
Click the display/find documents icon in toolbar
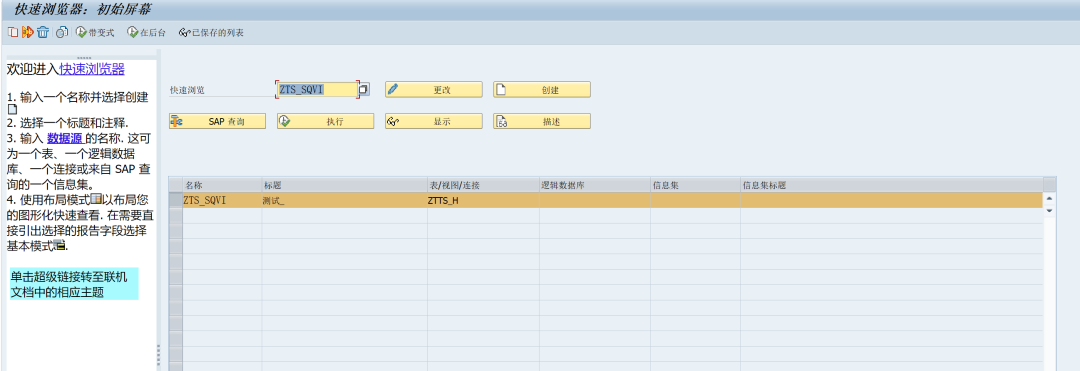(62, 32)
